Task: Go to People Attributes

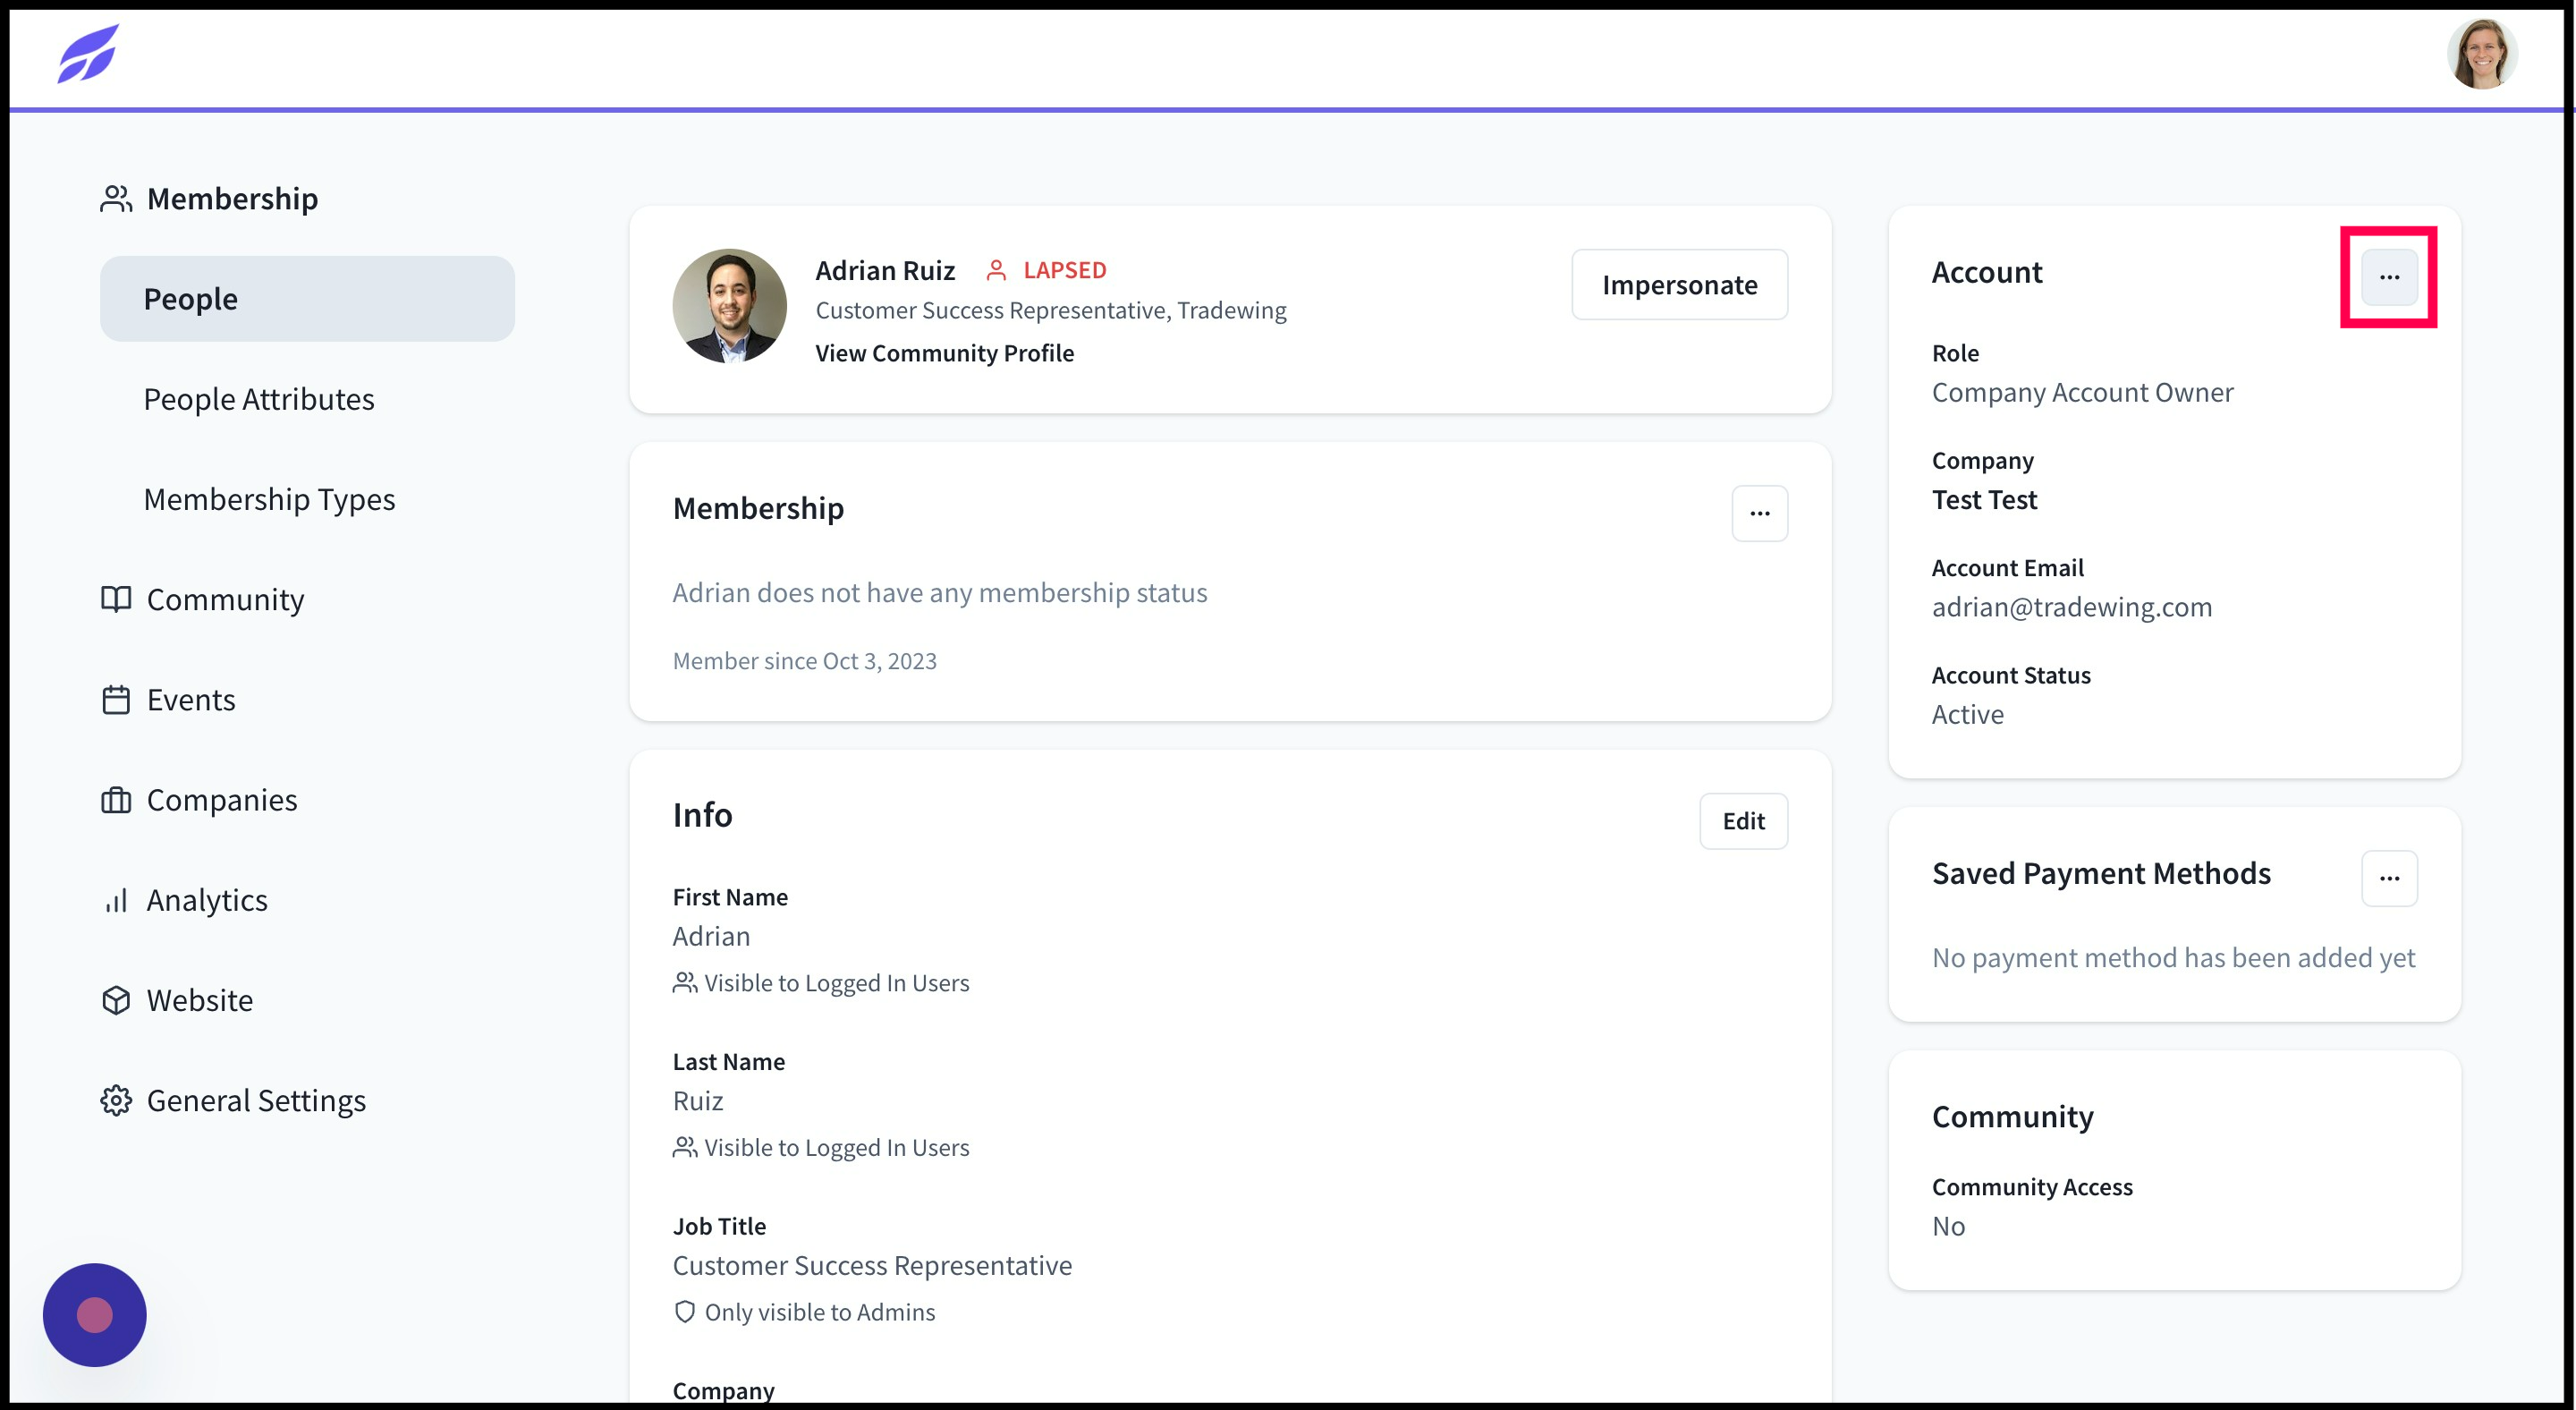Action: [259, 399]
